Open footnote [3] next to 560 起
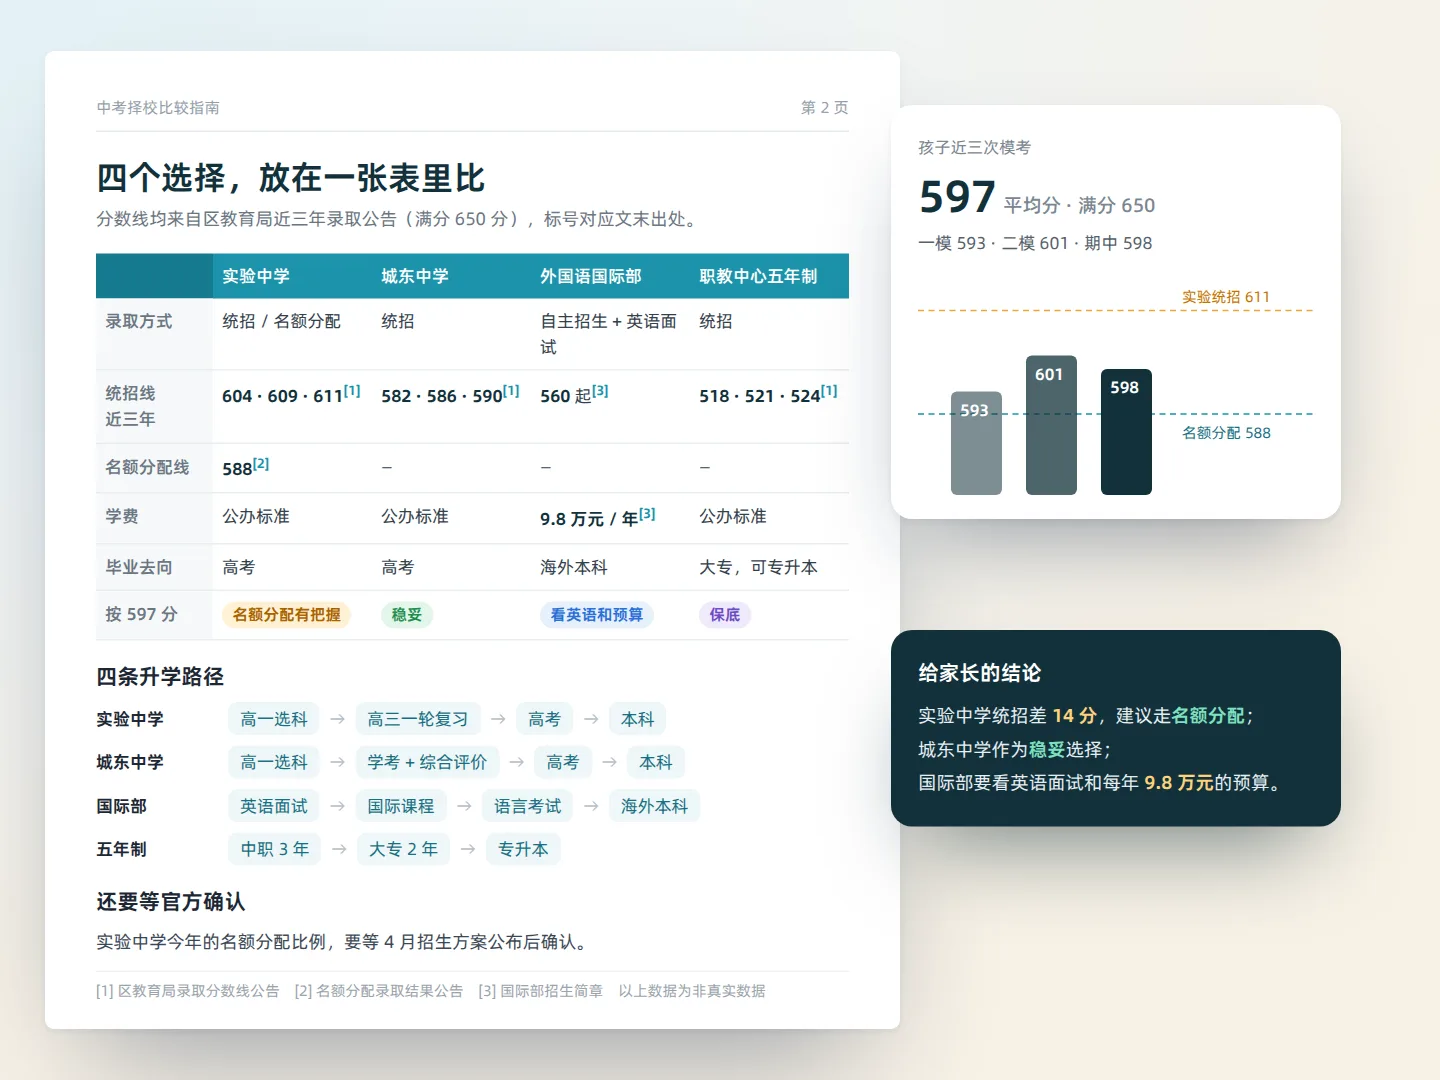The image size is (1440, 1080). [x=600, y=391]
